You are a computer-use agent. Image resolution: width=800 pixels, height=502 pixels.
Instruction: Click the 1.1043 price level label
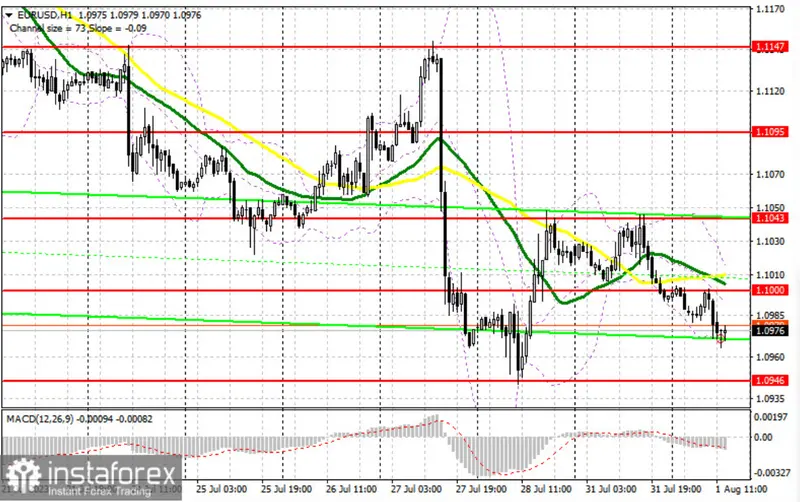770,218
